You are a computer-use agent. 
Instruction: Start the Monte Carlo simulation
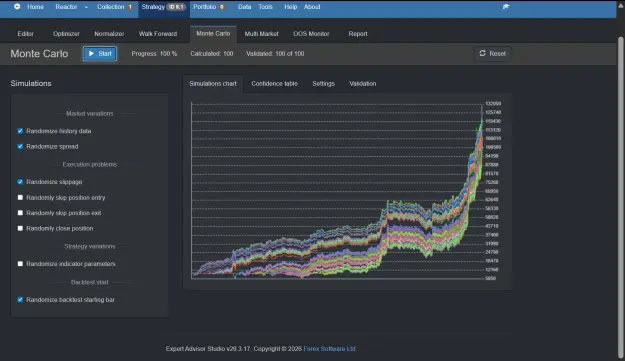(x=100, y=53)
